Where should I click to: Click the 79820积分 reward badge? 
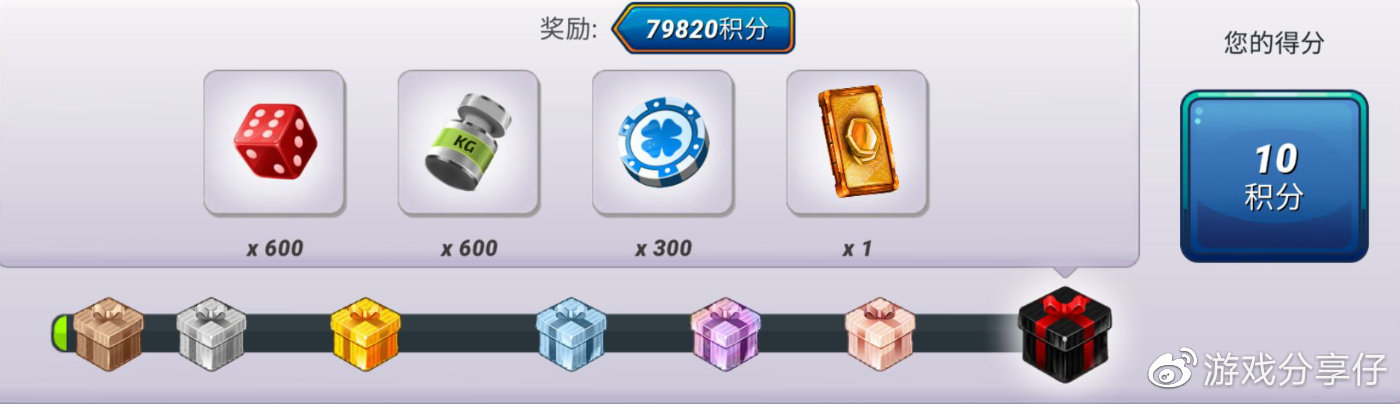(x=703, y=28)
